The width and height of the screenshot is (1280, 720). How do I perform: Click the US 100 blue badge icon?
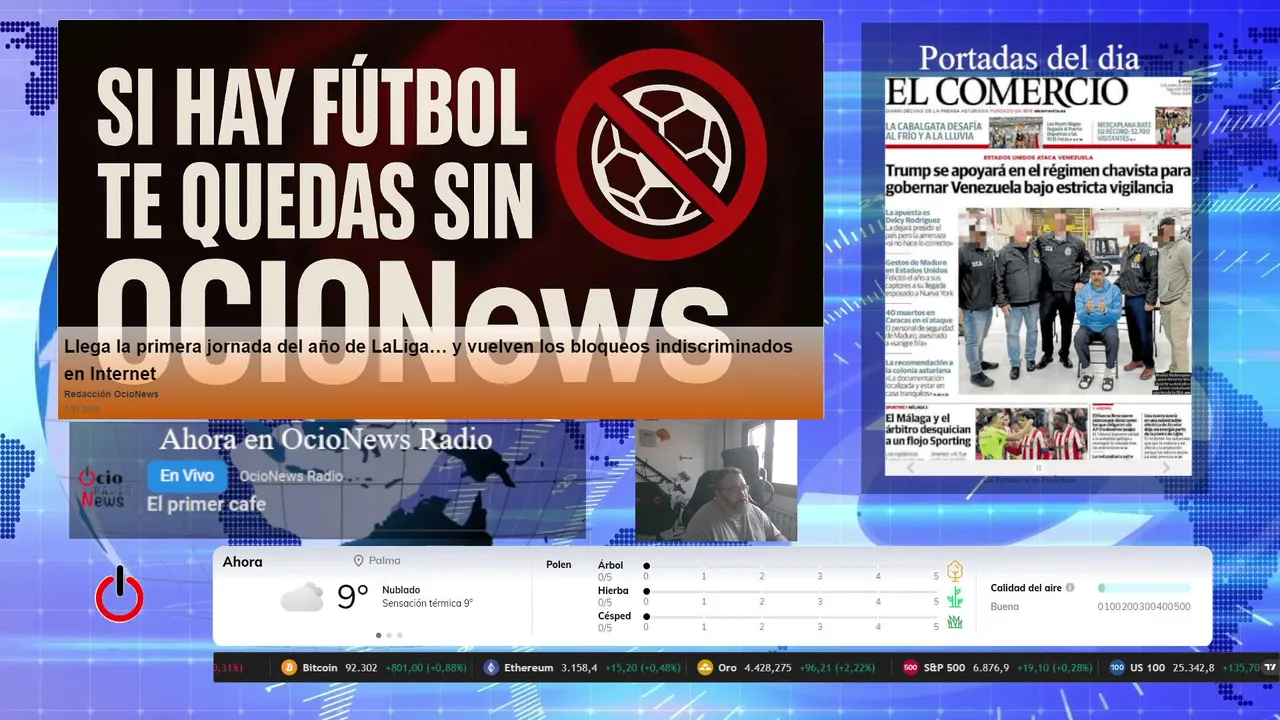pyautogui.click(x=1117, y=667)
